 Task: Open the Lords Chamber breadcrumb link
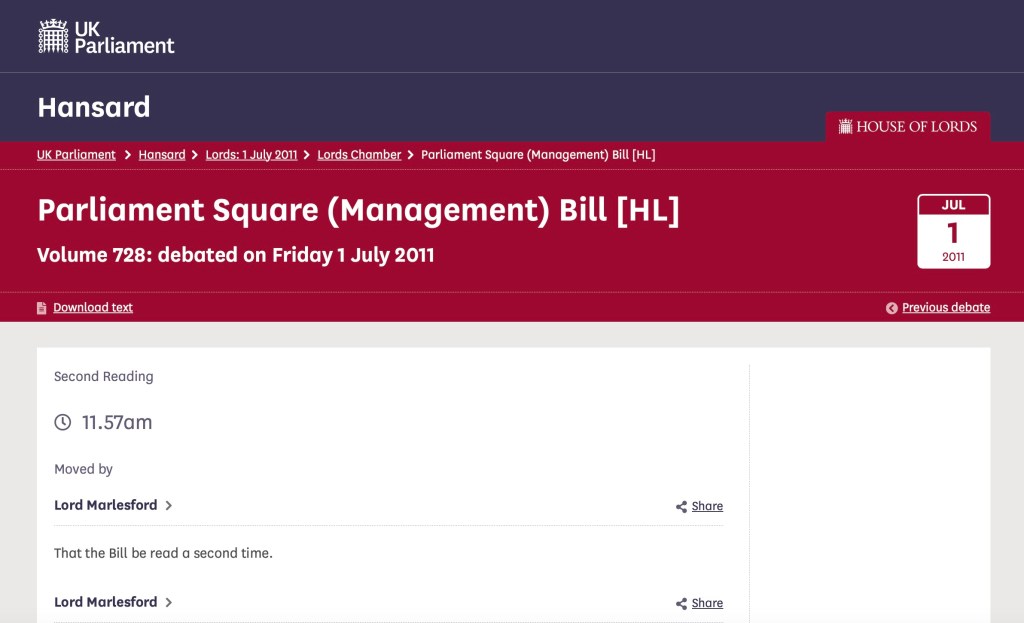359,155
